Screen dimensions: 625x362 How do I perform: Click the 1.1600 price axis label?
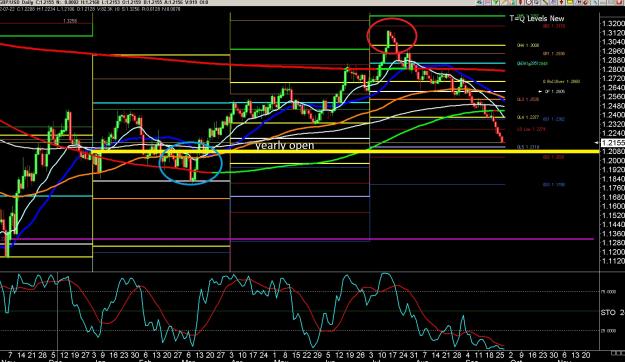(613, 206)
